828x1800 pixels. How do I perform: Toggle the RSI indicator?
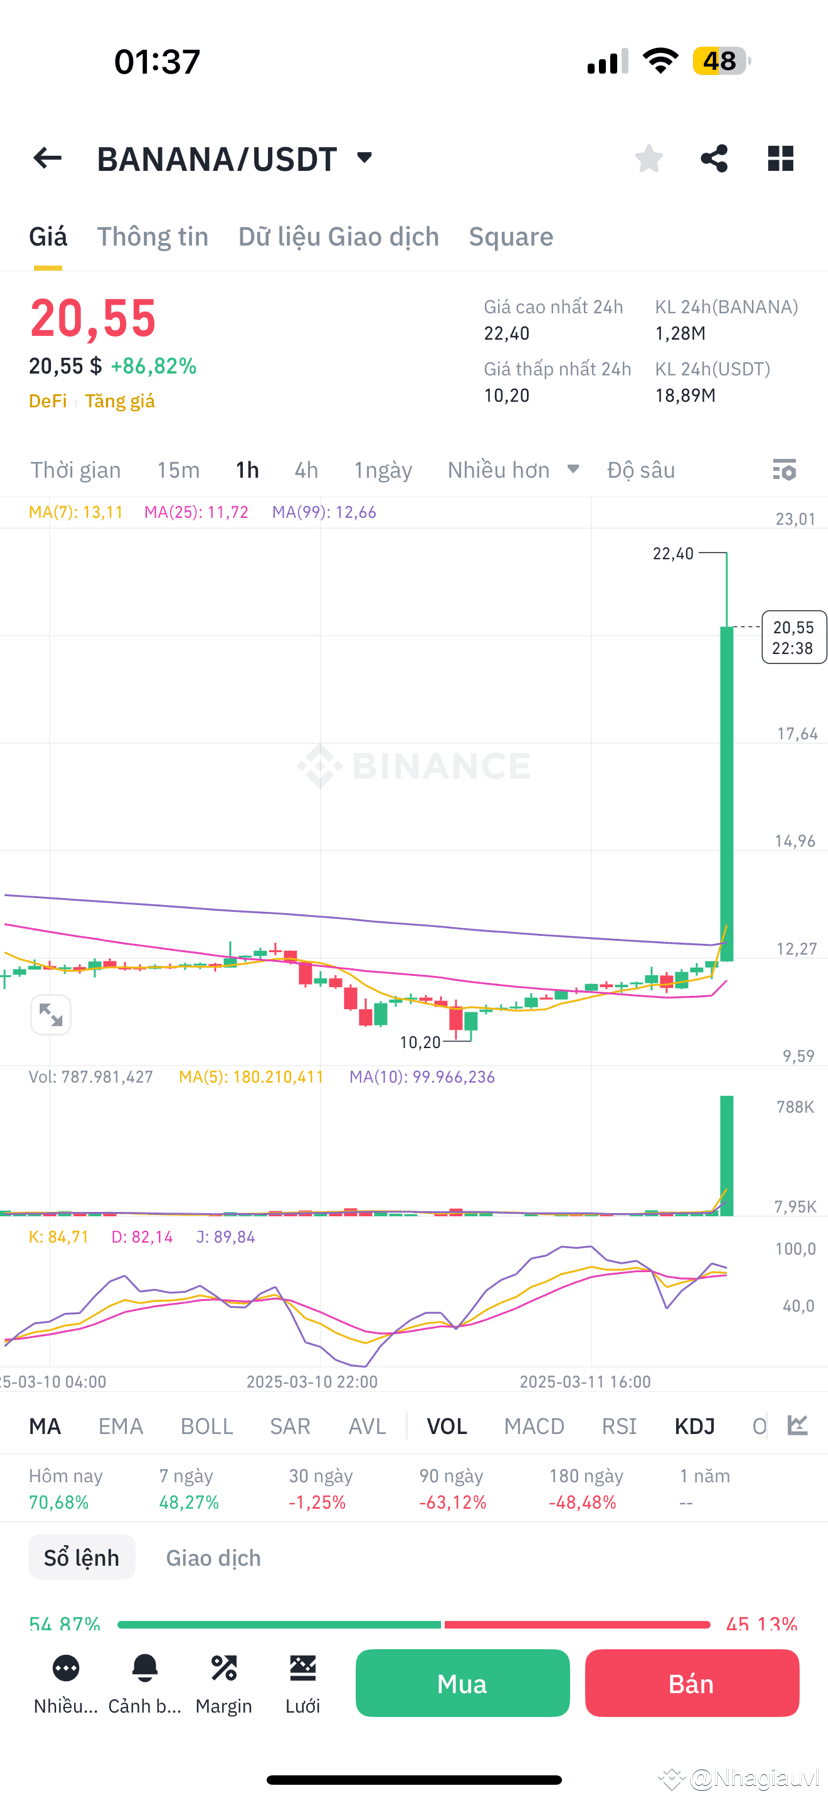pyautogui.click(x=619, y=1426)
